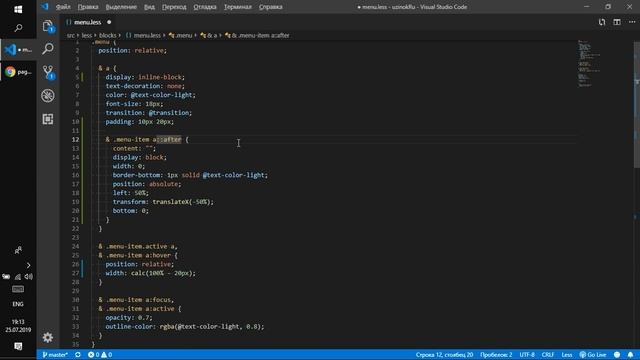
Task: Click the menu.less breadcrumb segment
Action: click(143, 36)
